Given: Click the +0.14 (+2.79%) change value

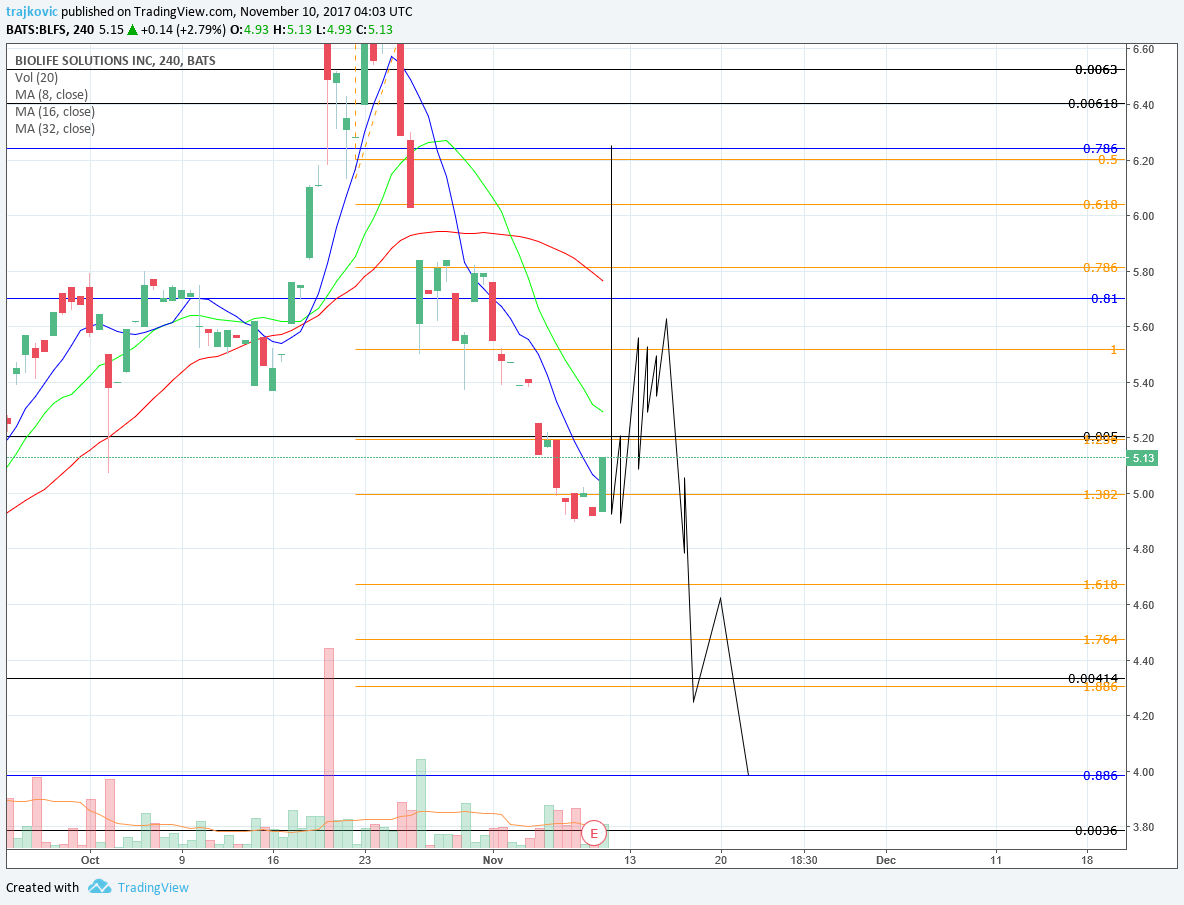Looking at the screenshot, I should pyautogui.click(x=183, y=29).
